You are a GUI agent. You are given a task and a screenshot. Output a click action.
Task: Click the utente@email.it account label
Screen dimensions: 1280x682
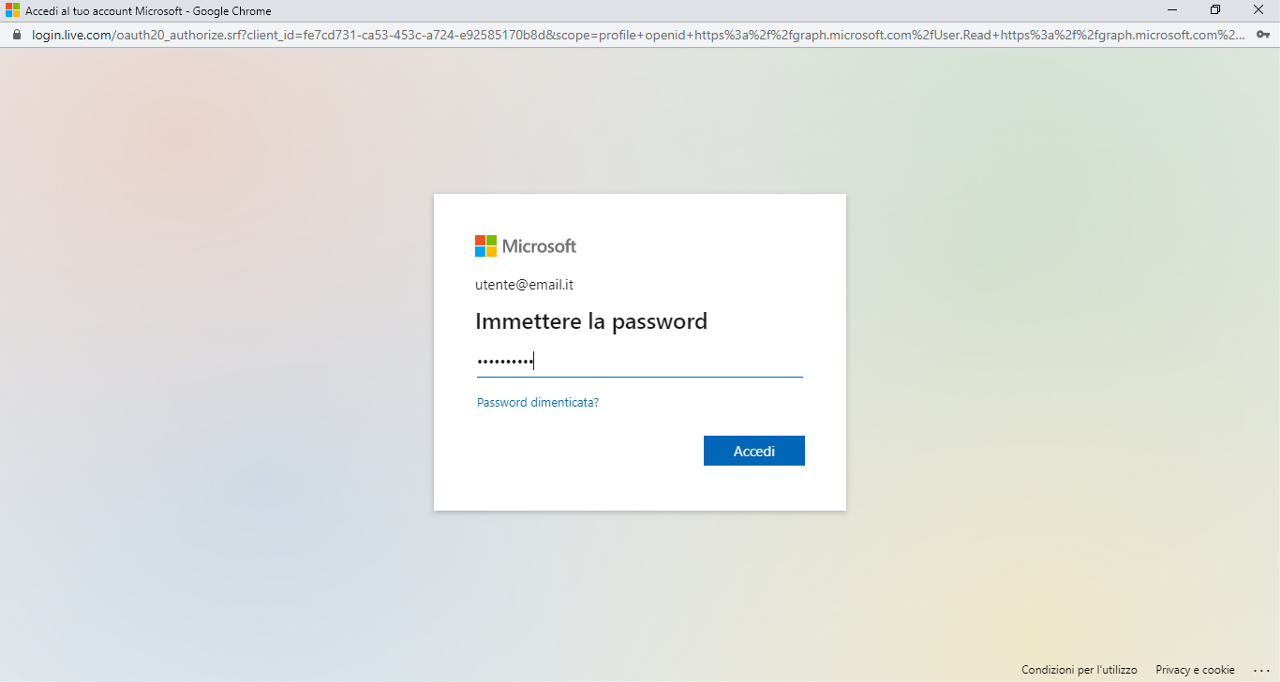point(524,285)
